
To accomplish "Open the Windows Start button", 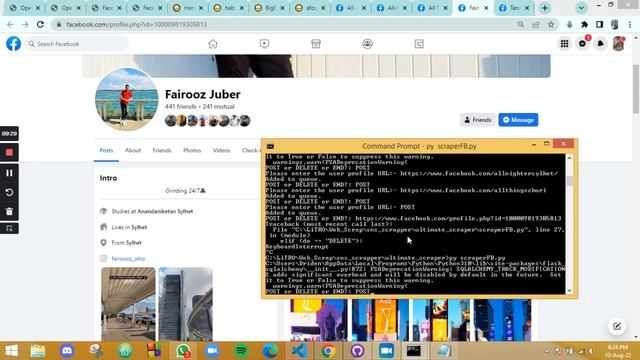I will point(11,351).
